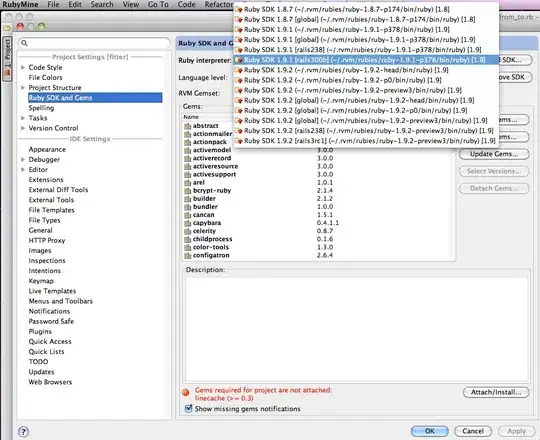The width and height of the screenshot is (540, 440).
Task: Open the Go To menu
Action: [x=158, y=4]
